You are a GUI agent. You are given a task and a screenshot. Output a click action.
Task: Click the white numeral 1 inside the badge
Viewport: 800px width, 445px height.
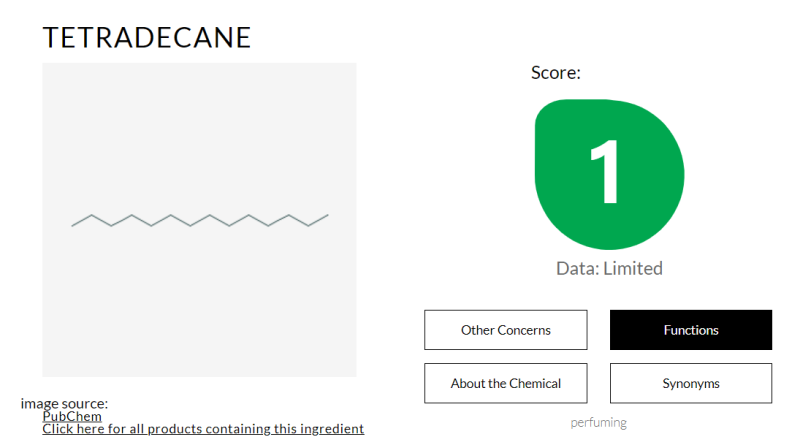tap(605, 172)
